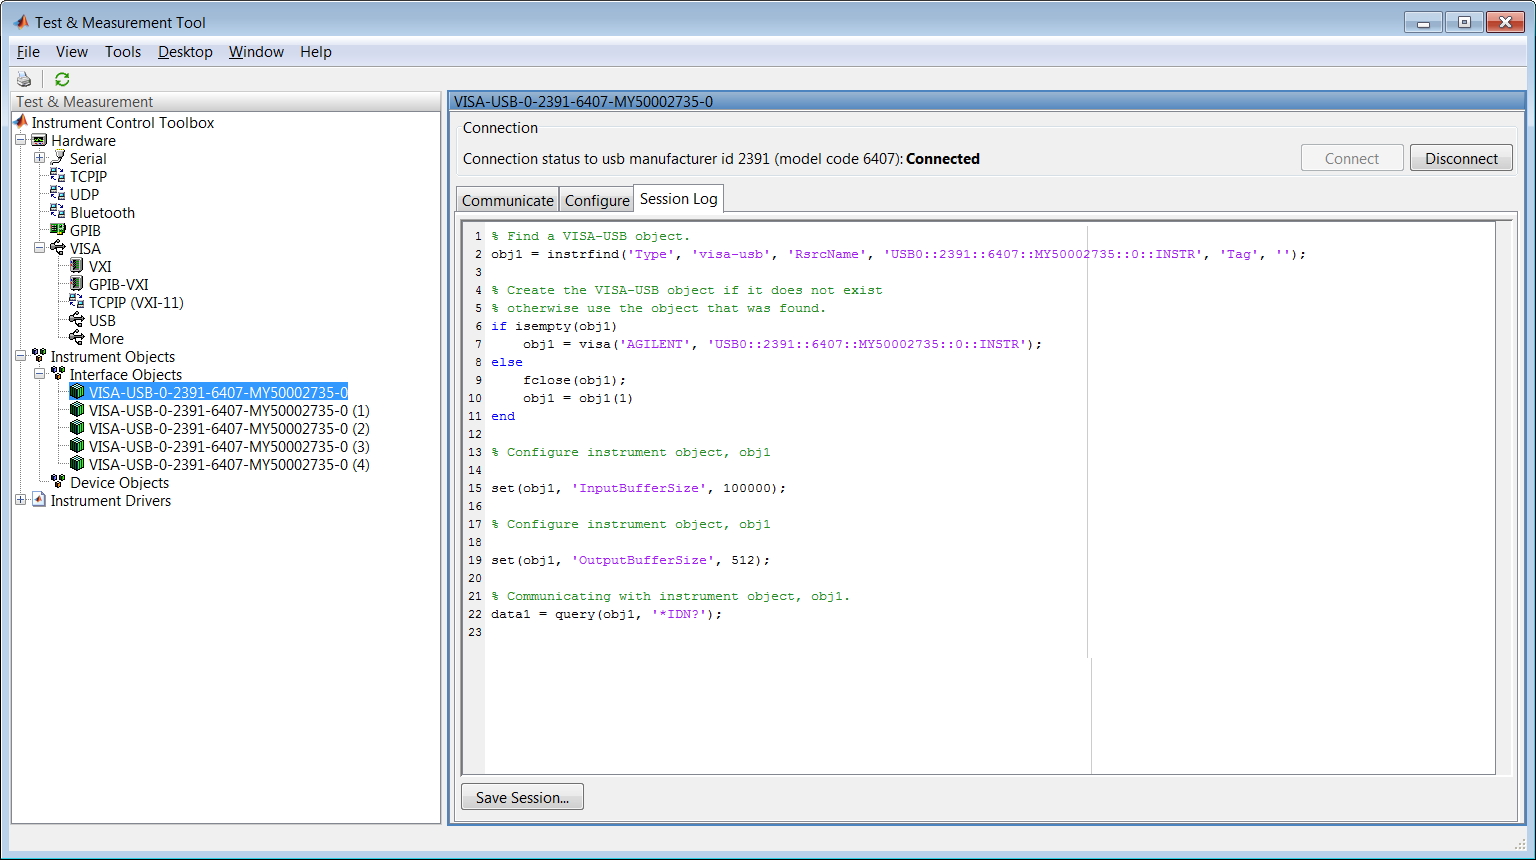This screenshot has height=860, width=1536.
Task: Open the Help menu
Action: (x=316, y=52)
